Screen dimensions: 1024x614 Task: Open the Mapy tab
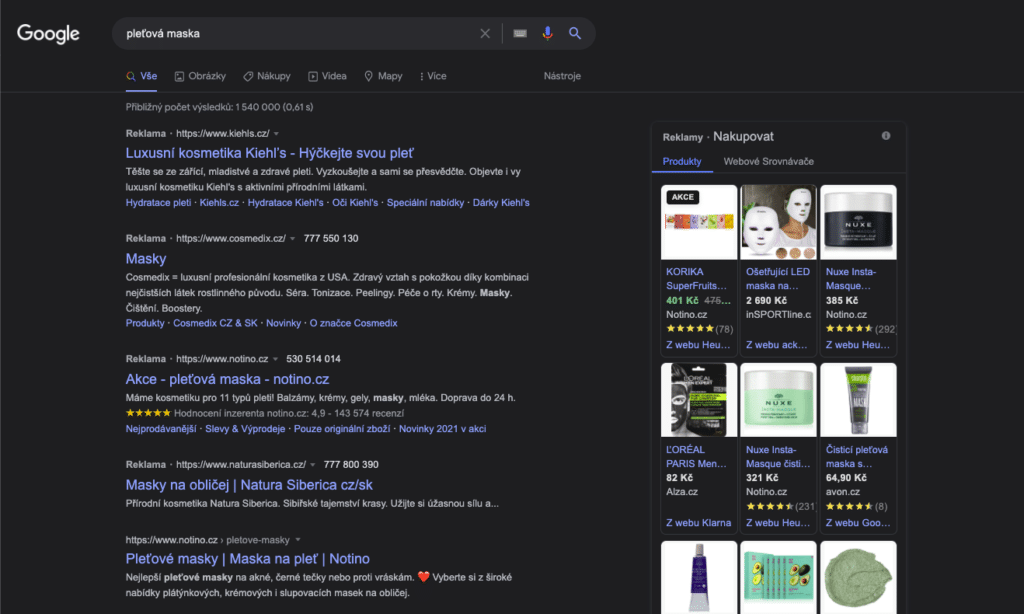(383, 76)
